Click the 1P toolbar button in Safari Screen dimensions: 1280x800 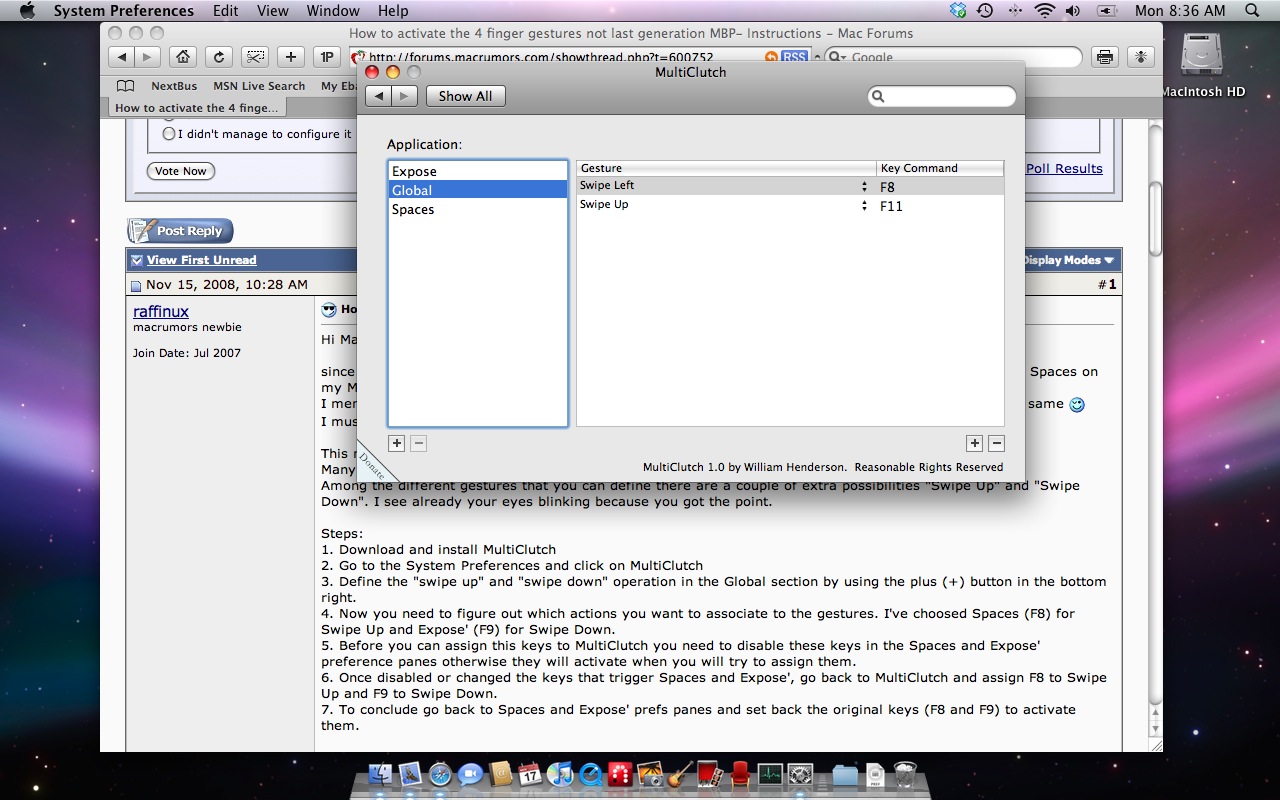click(x=326, y=57)
